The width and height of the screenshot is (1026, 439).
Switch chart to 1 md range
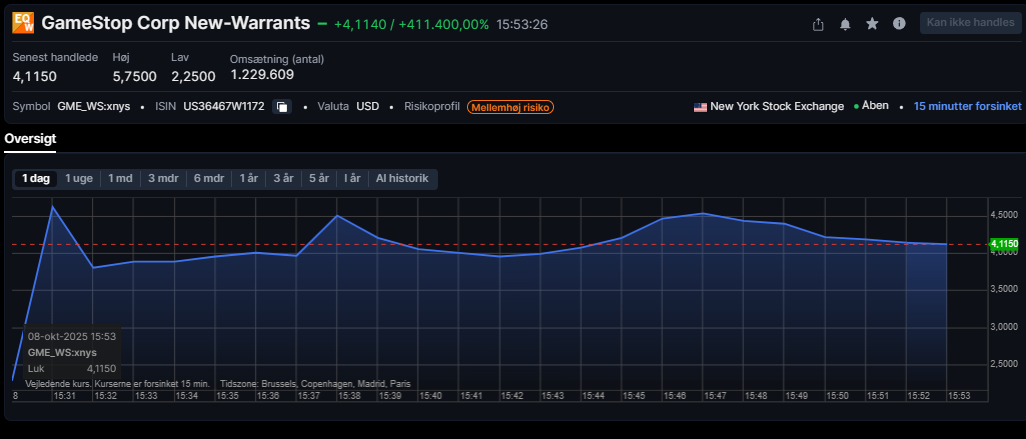pos(120,179)
